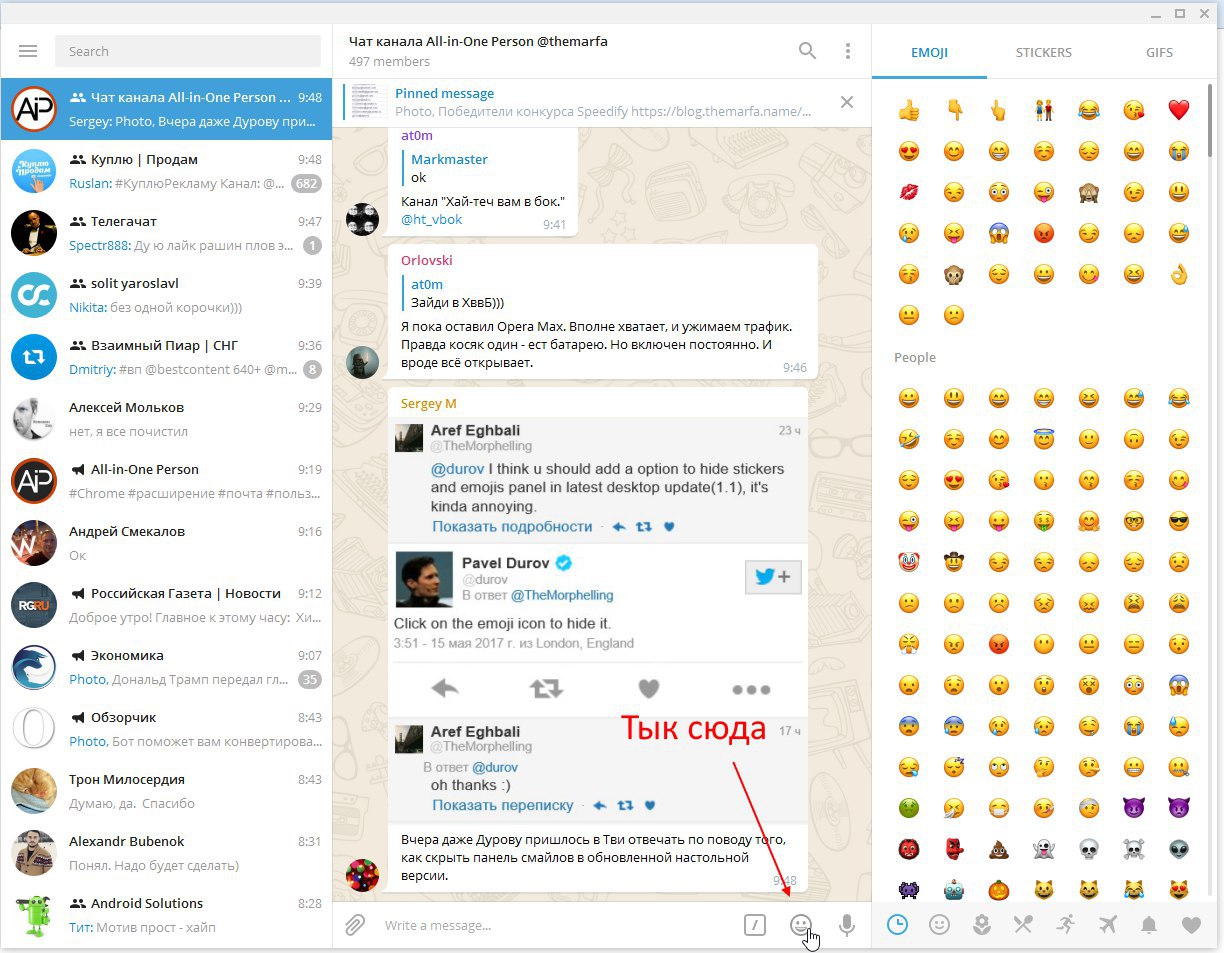
Task: Open the Взаимный Пиар | СНГ chat
Action: pos(166,357)
